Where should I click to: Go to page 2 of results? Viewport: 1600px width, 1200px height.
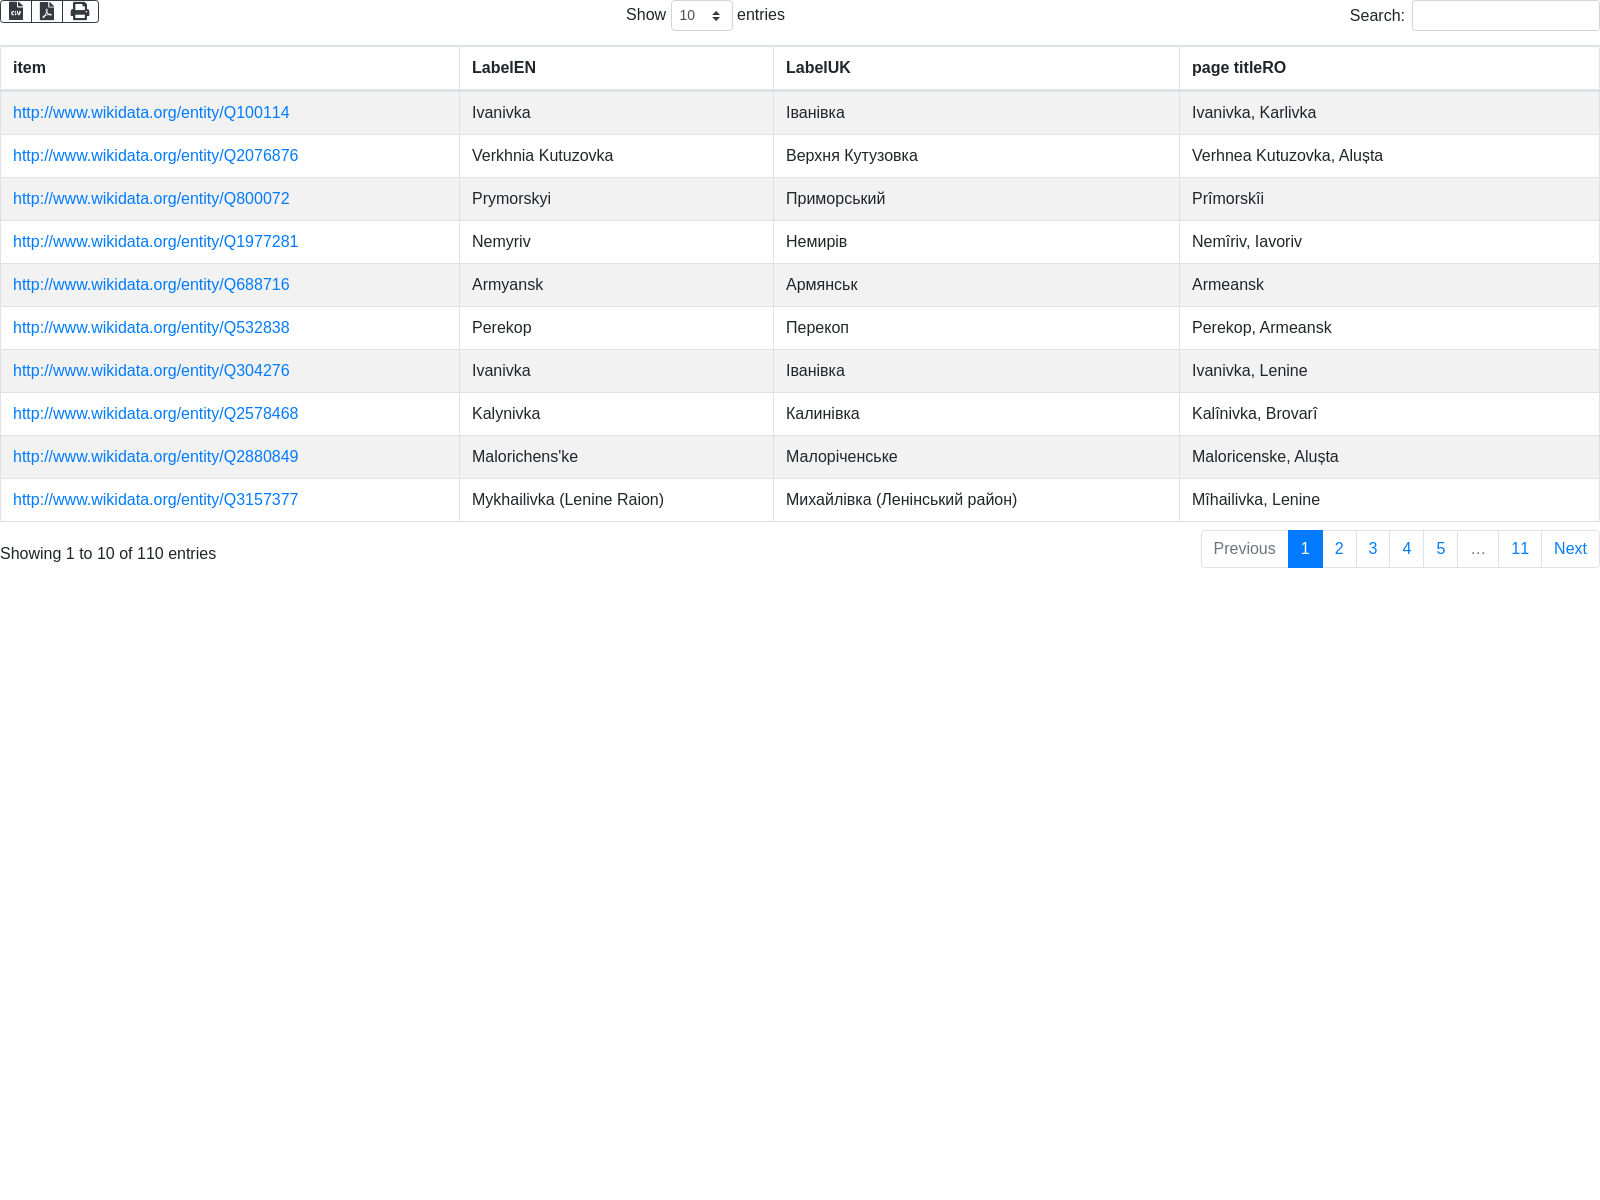[x=1339, y=549]
